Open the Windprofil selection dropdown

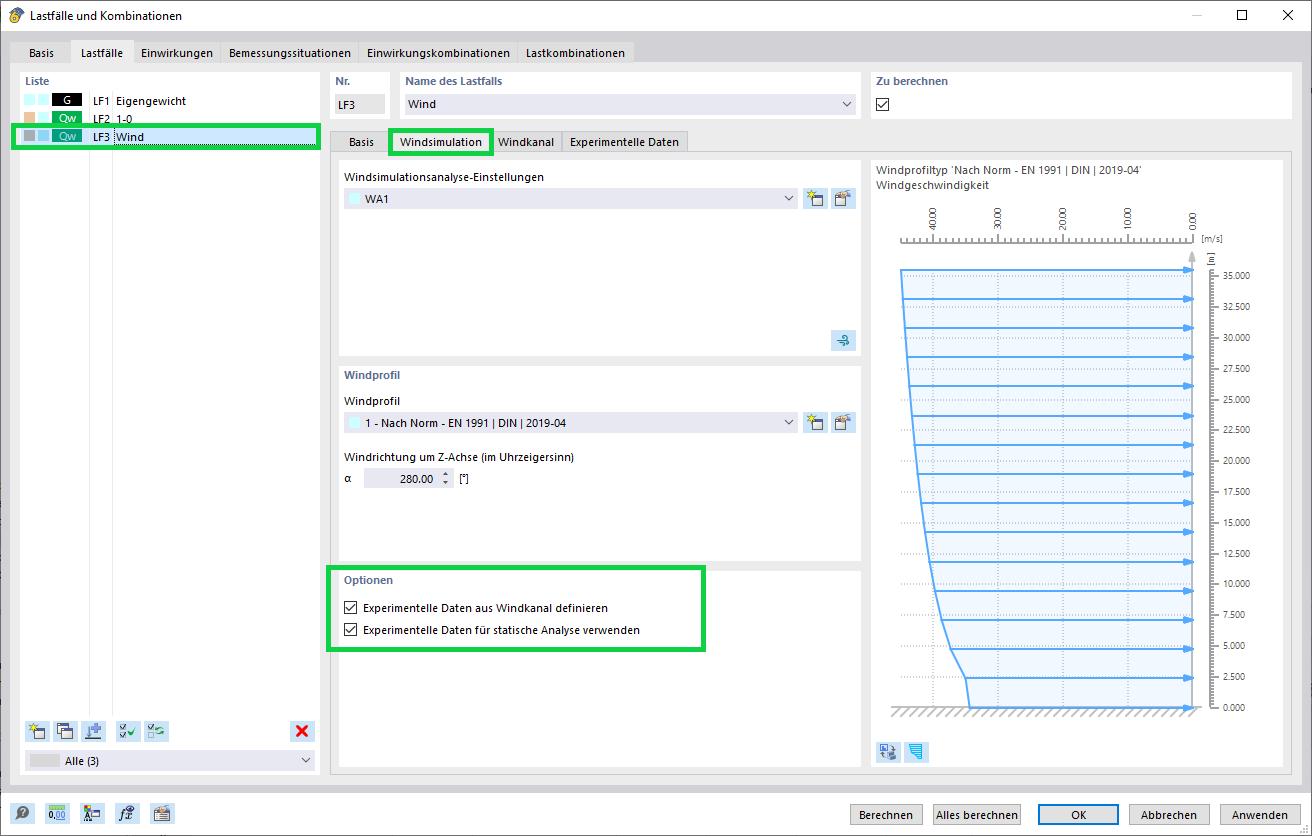pyautogui.click(x=786, y=422)
